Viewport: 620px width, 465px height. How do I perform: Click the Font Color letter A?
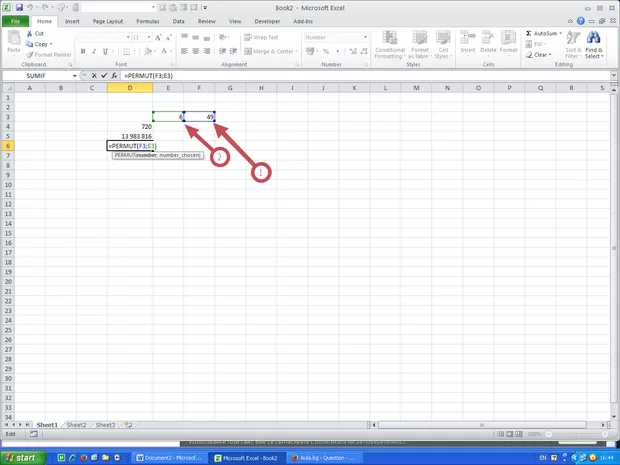164,51
